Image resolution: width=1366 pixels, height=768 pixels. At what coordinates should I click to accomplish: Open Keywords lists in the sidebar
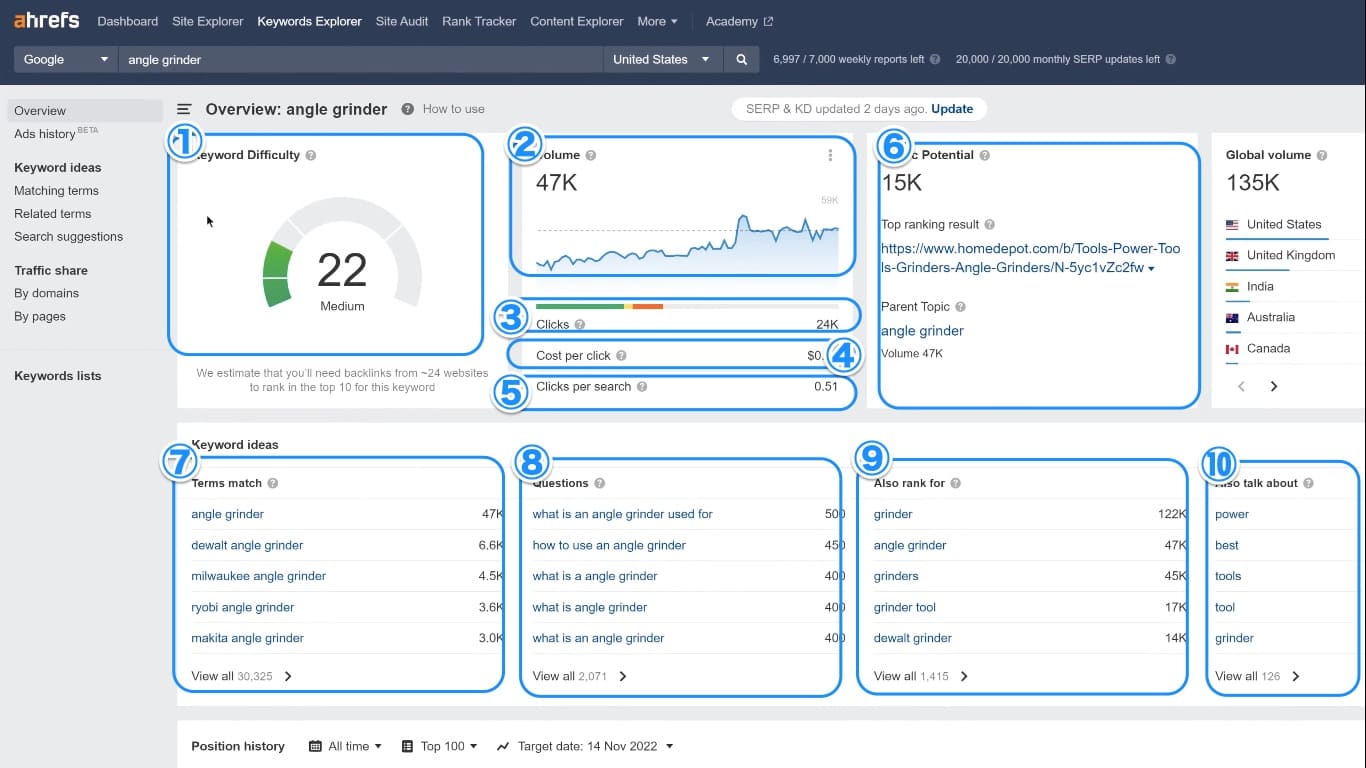click(x=57, y=376)
